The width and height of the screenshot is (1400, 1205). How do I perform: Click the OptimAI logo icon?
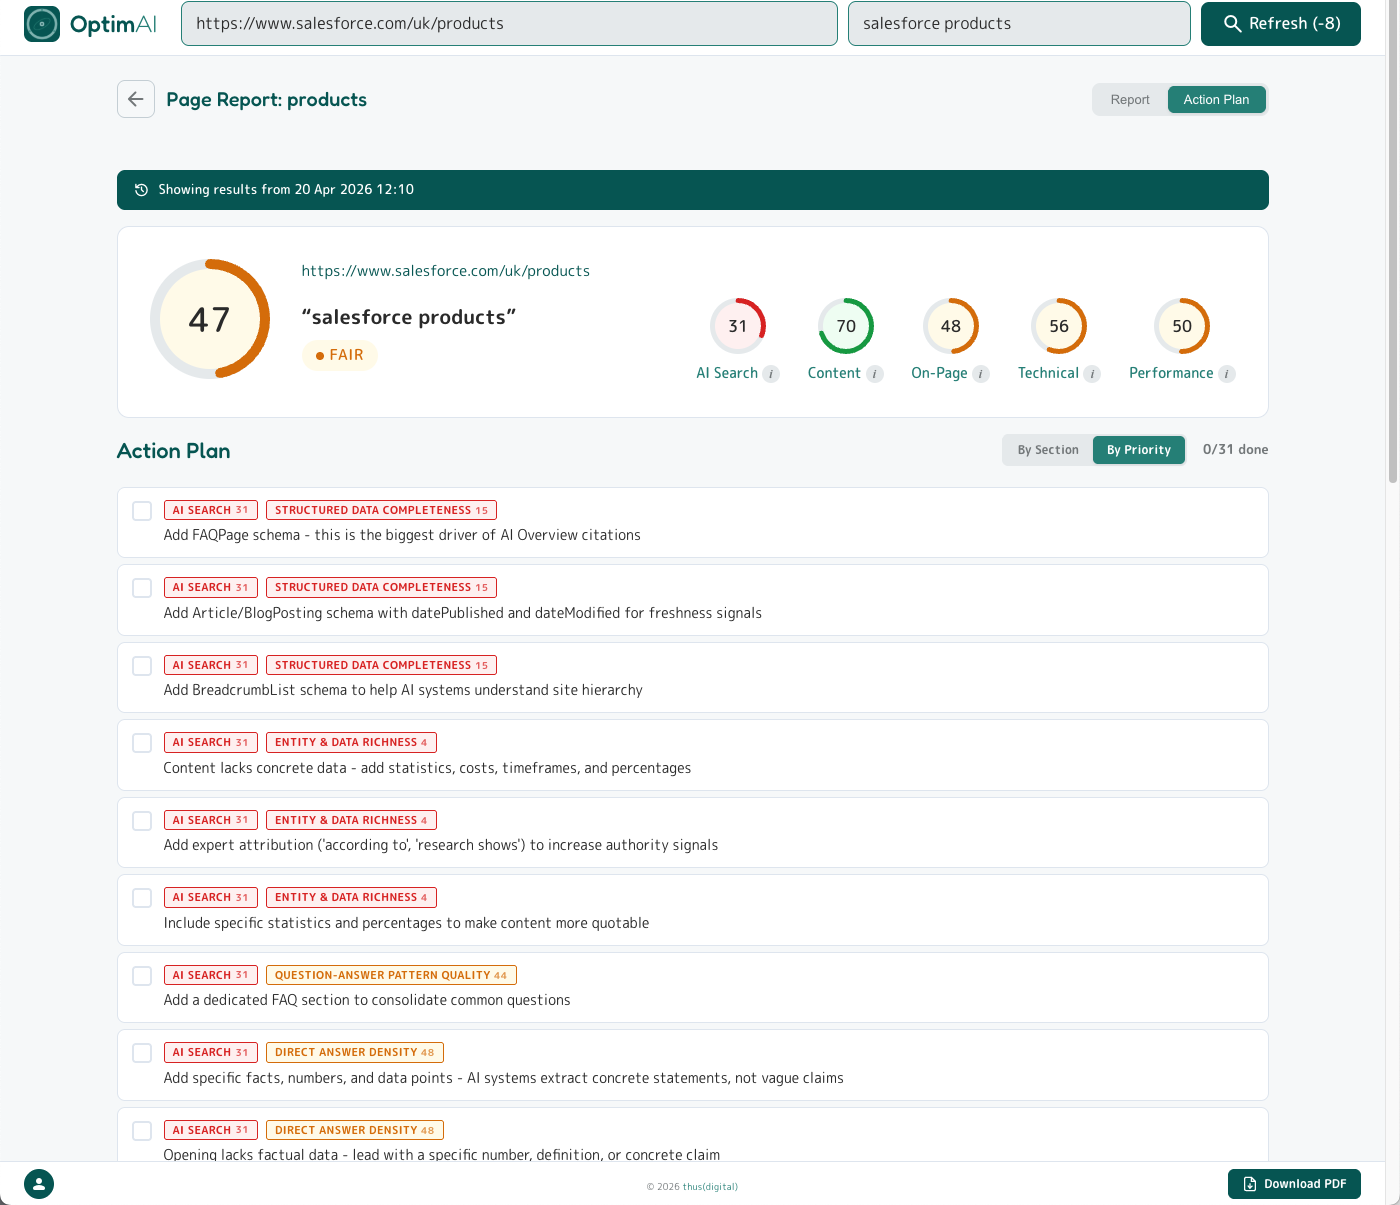point(42,24)
